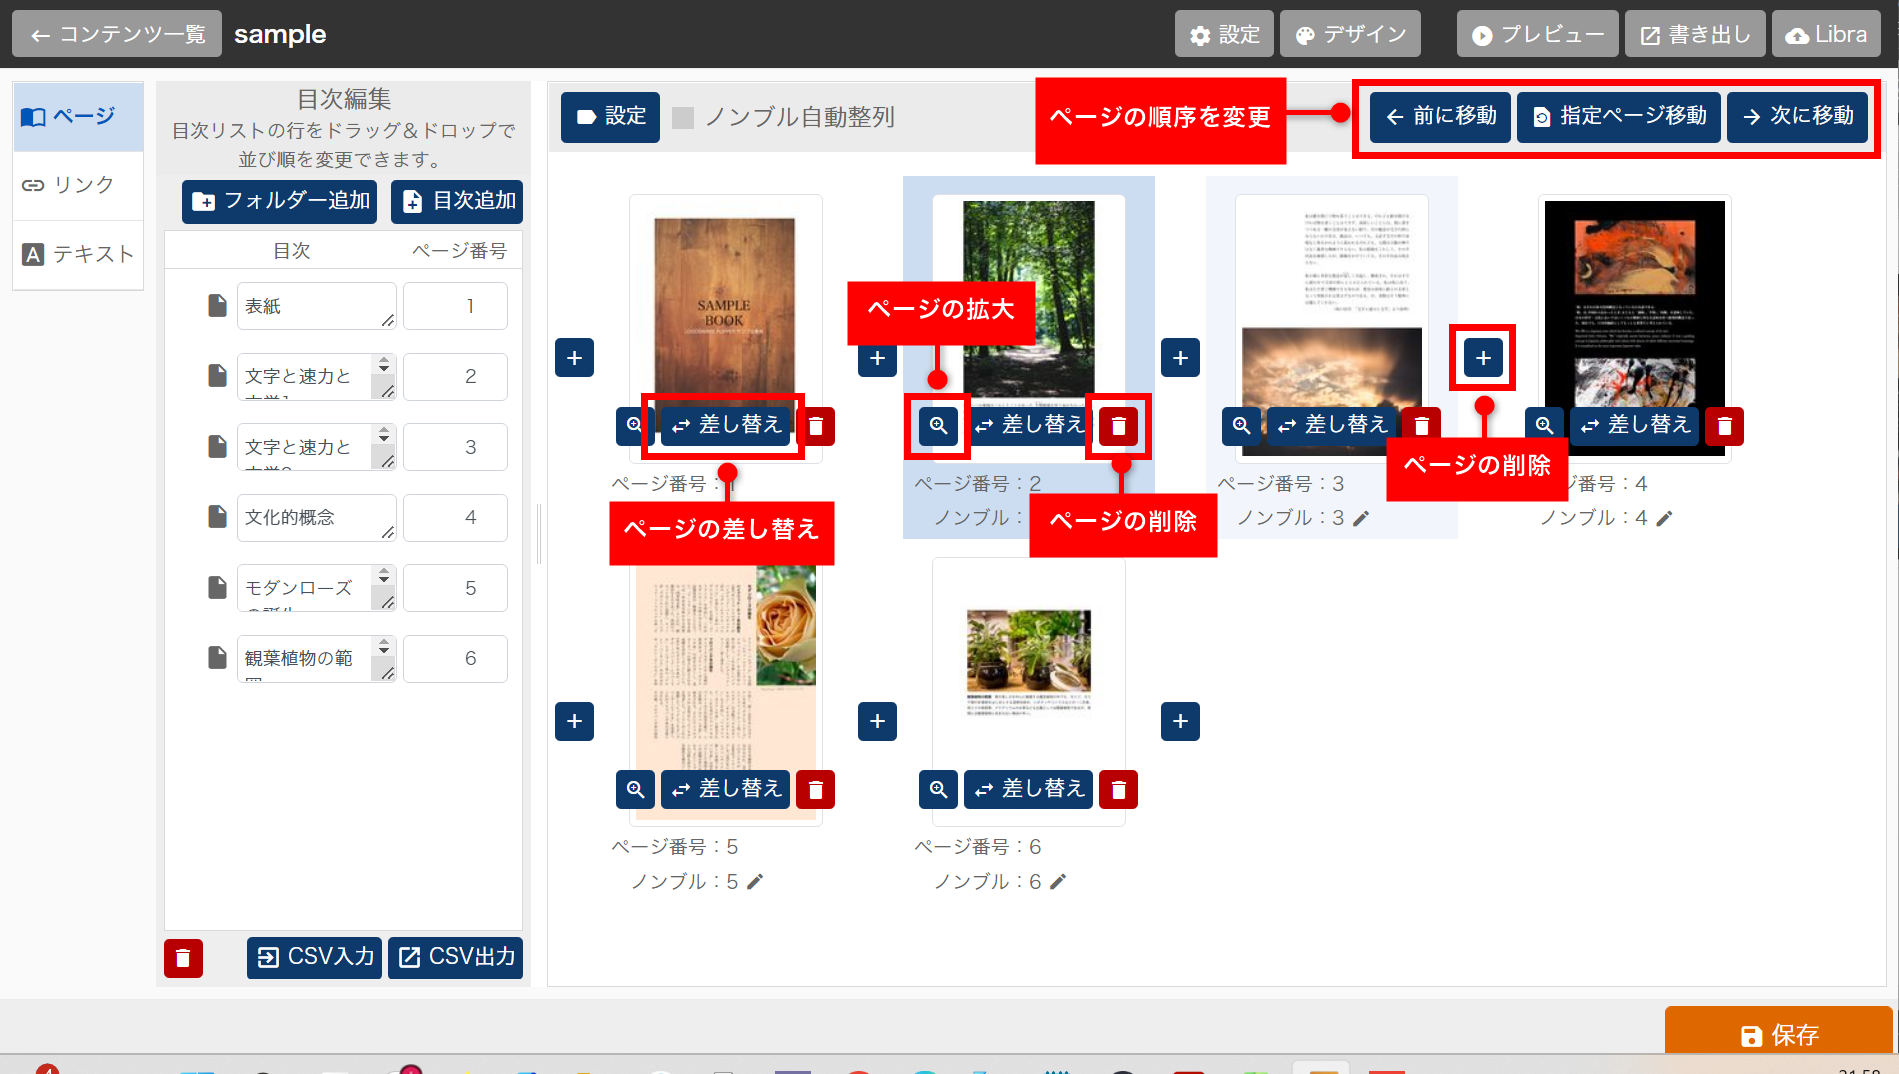The image size is (1899, 1074).
Task: Click the 保存 save button
Action: coord(1778,1034)
